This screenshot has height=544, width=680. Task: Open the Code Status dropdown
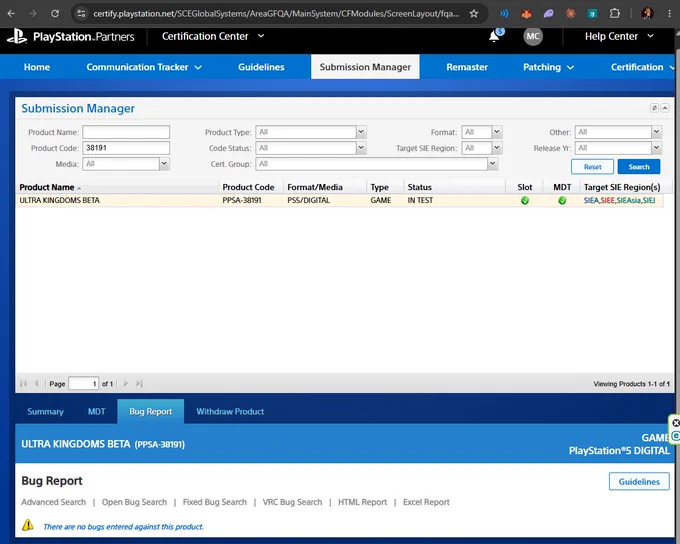pos(361,148)
